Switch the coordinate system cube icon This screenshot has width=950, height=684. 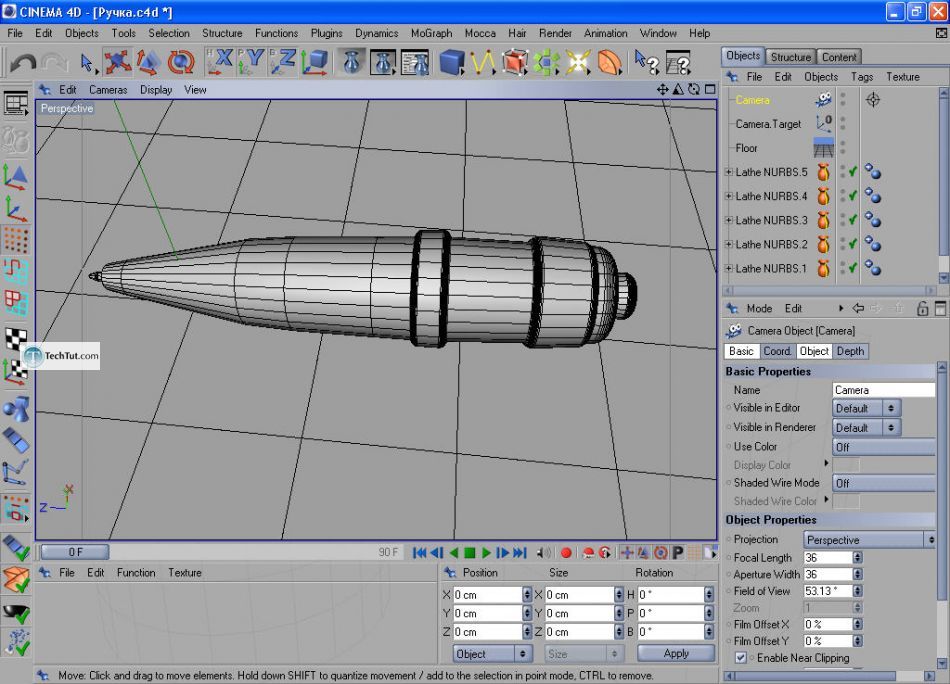[314, 62]
